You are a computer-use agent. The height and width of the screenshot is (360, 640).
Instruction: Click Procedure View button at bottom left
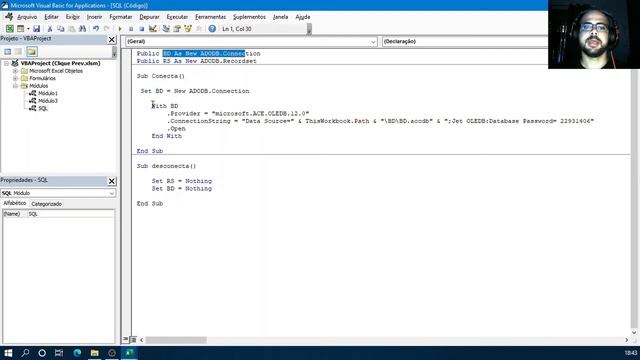coord(126,340)
